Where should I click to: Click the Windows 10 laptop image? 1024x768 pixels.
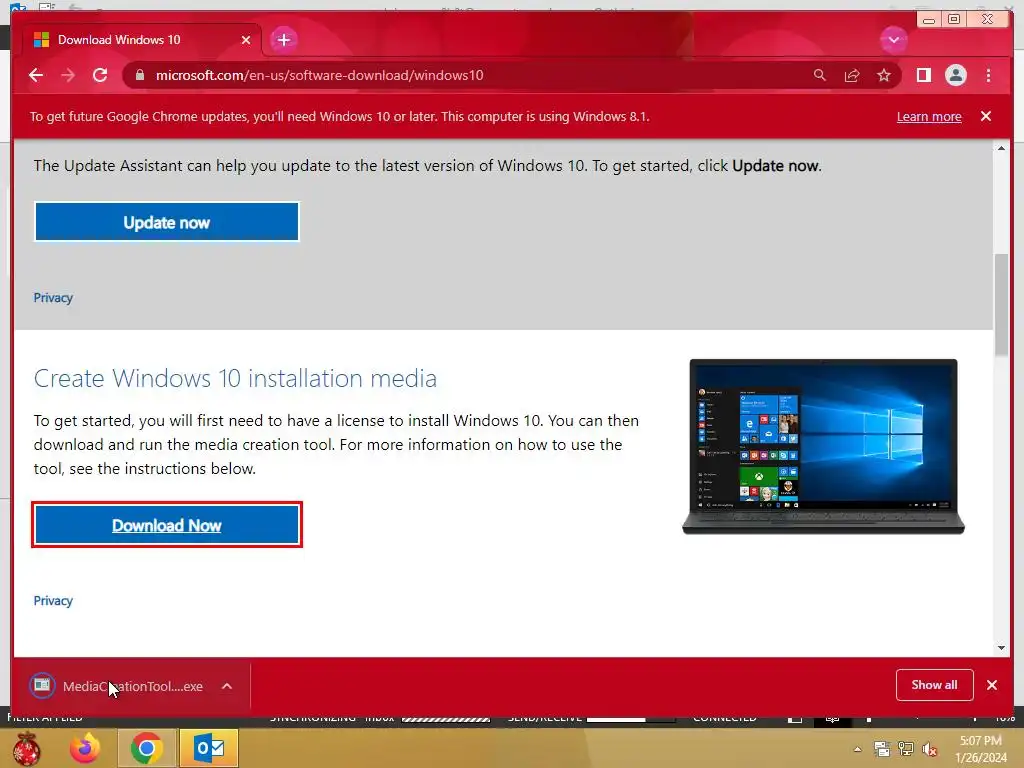pos(823,447)
